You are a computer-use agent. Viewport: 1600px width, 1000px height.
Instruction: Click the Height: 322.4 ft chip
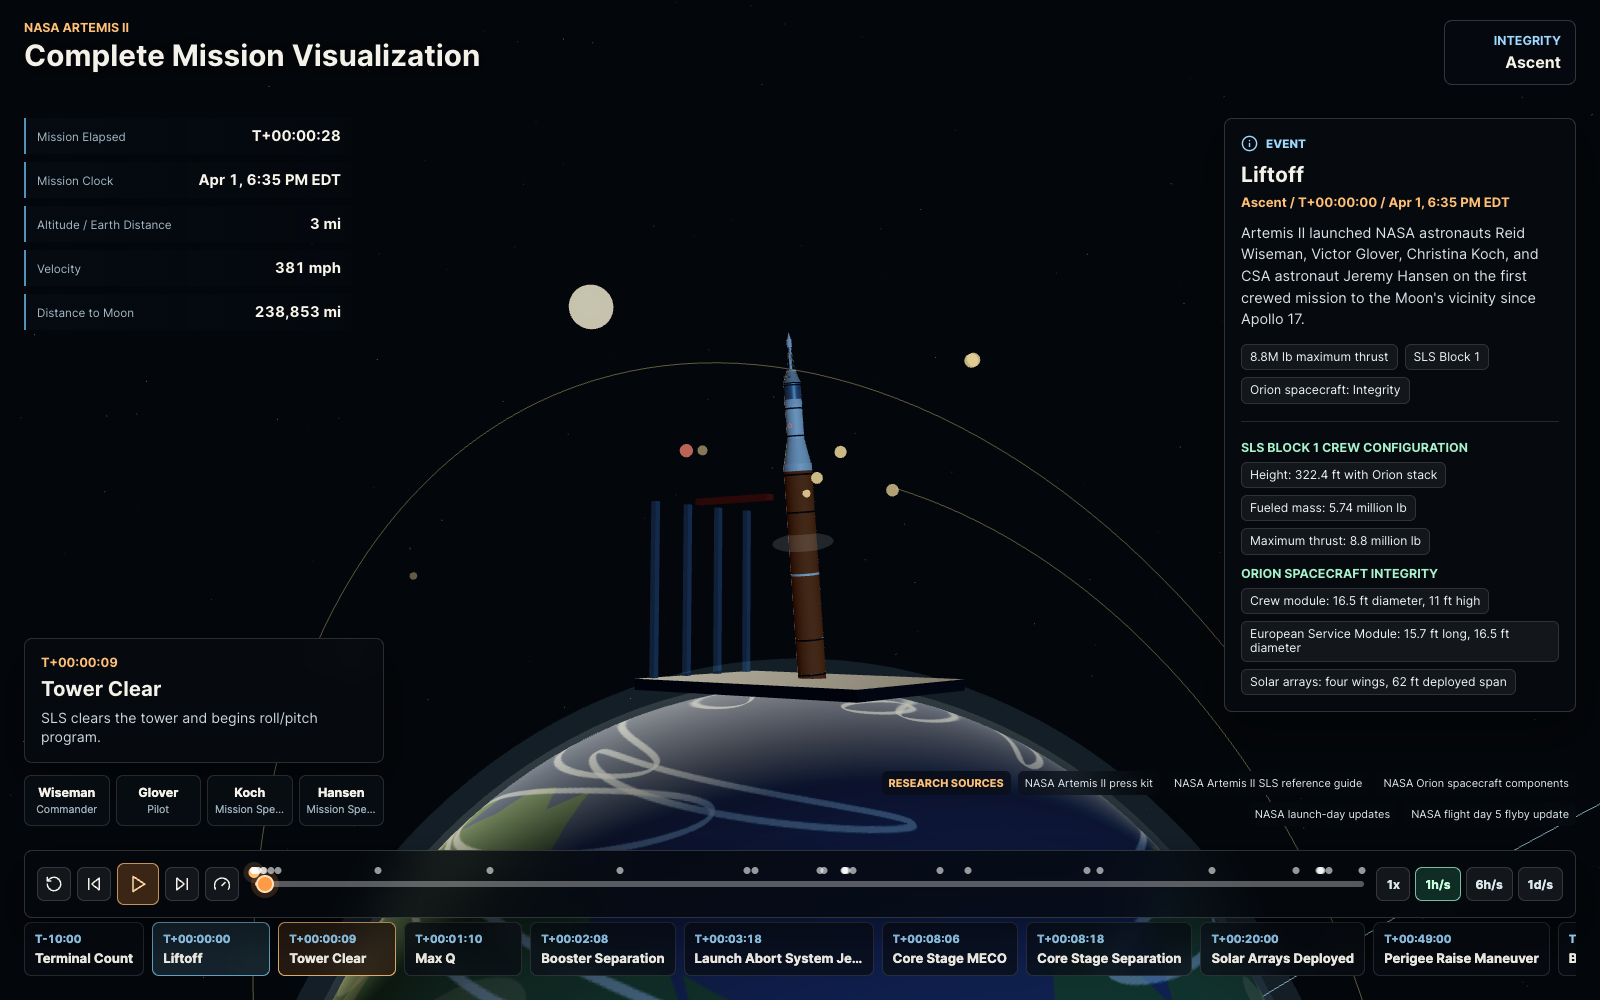[1343, 475]
